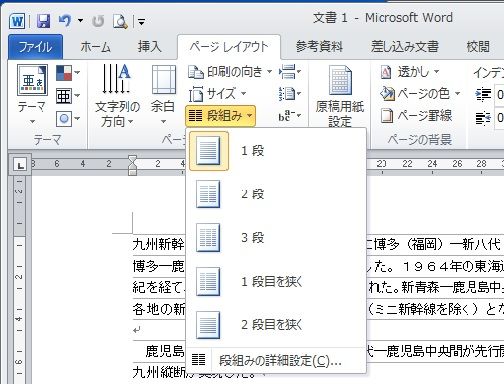
Task: Click the Word application icon in title bar
Action: (x=17, y=21)
